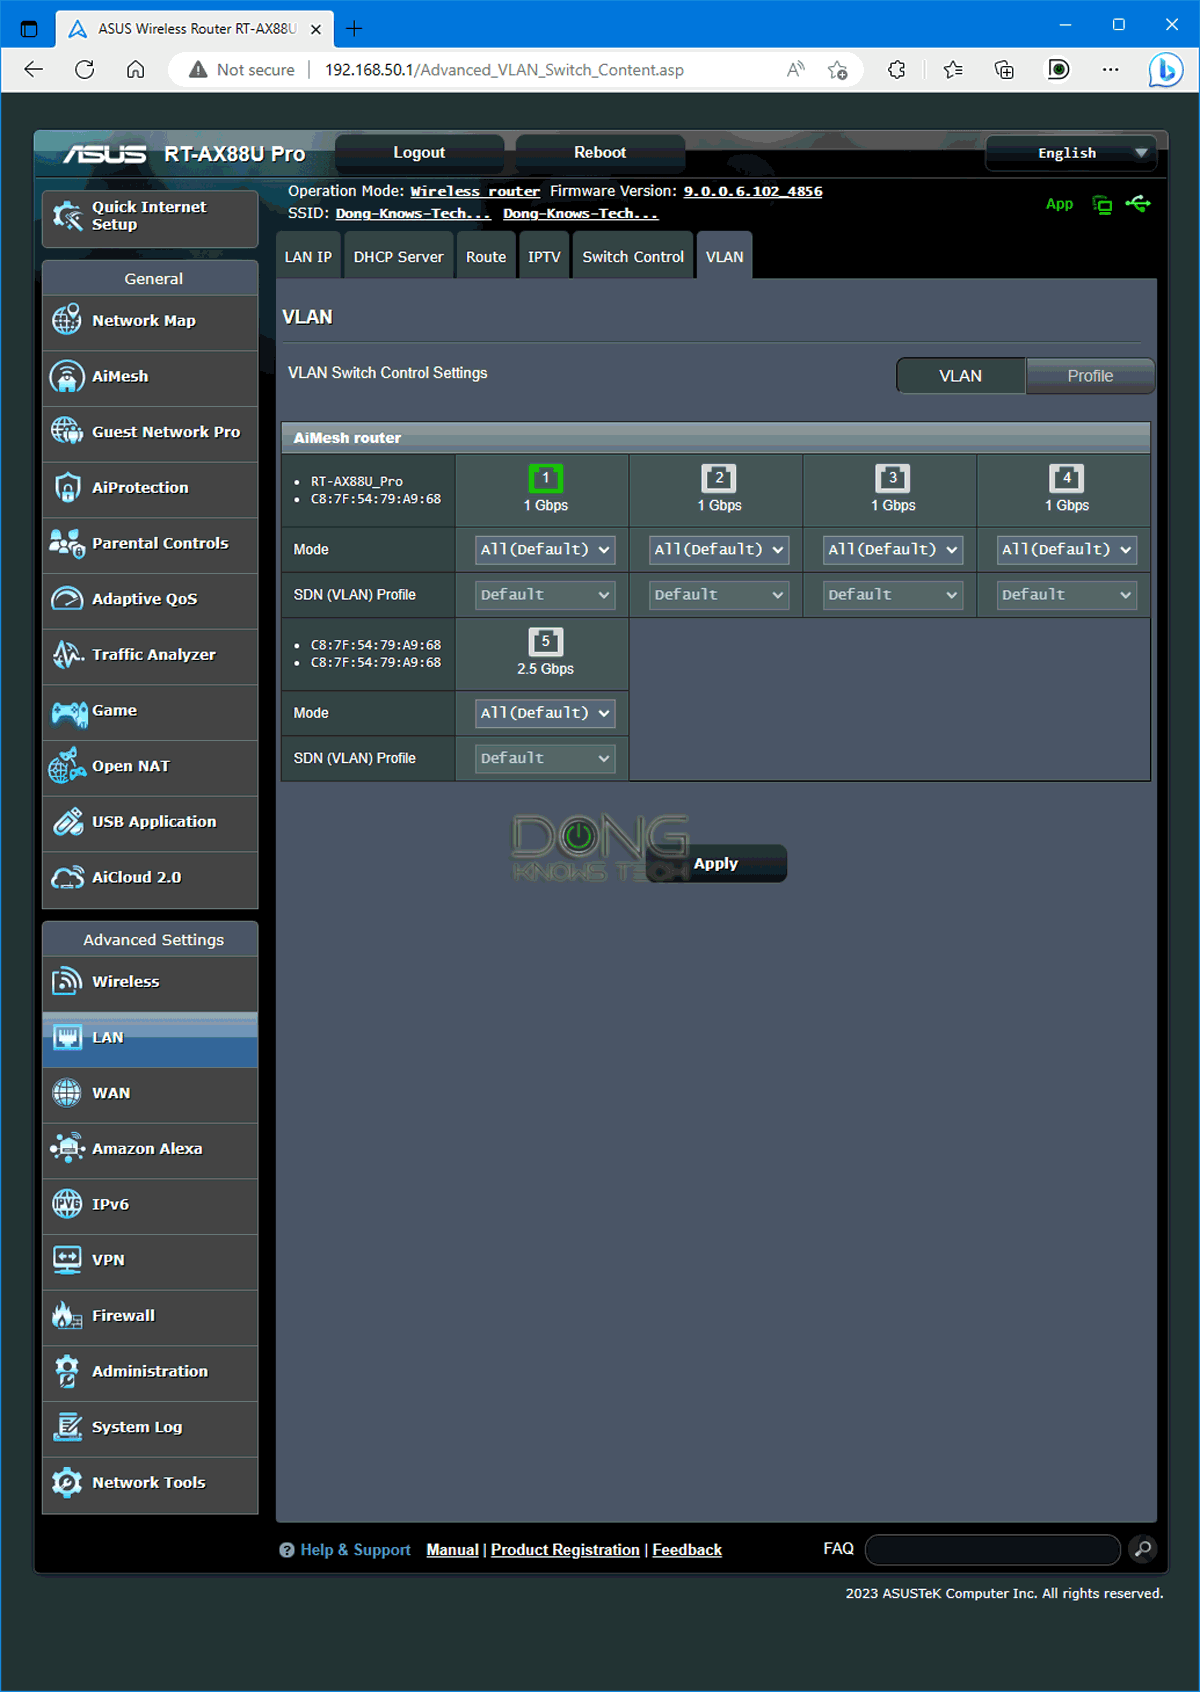
Task: Select the 2.5 Gbps port 5 icon
Action: click(546, 642)
